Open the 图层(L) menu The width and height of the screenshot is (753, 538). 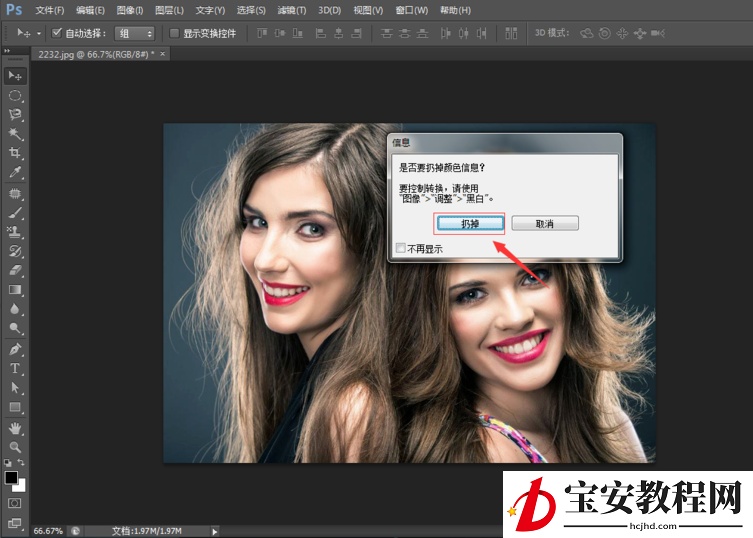pos(170,10)
